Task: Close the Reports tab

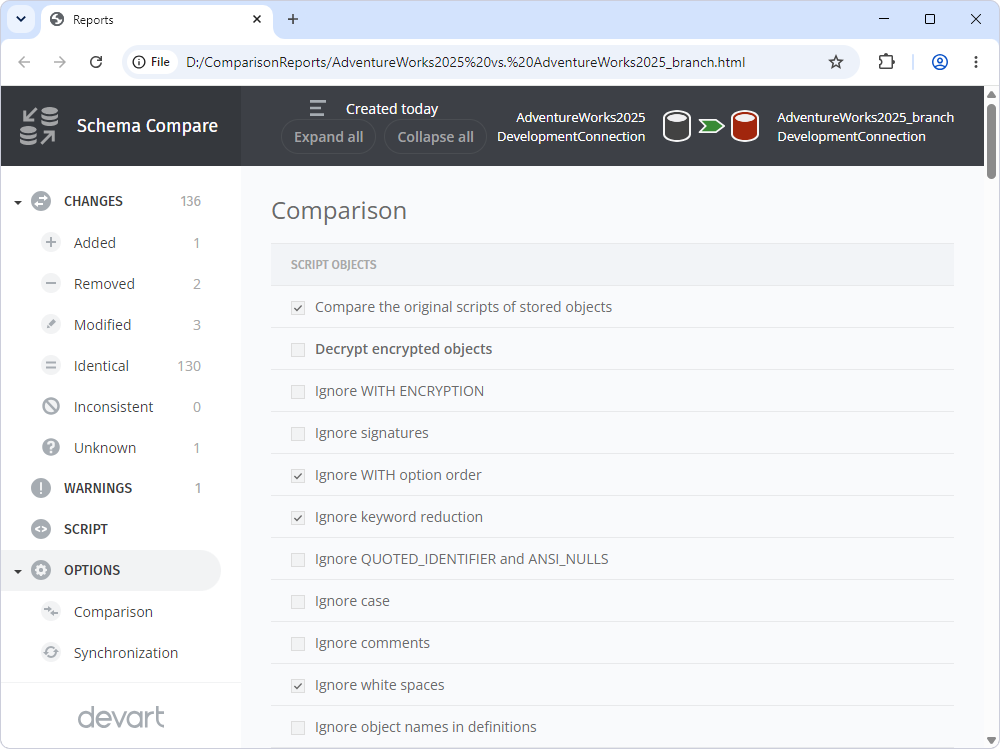Action: tap(257, 19)
